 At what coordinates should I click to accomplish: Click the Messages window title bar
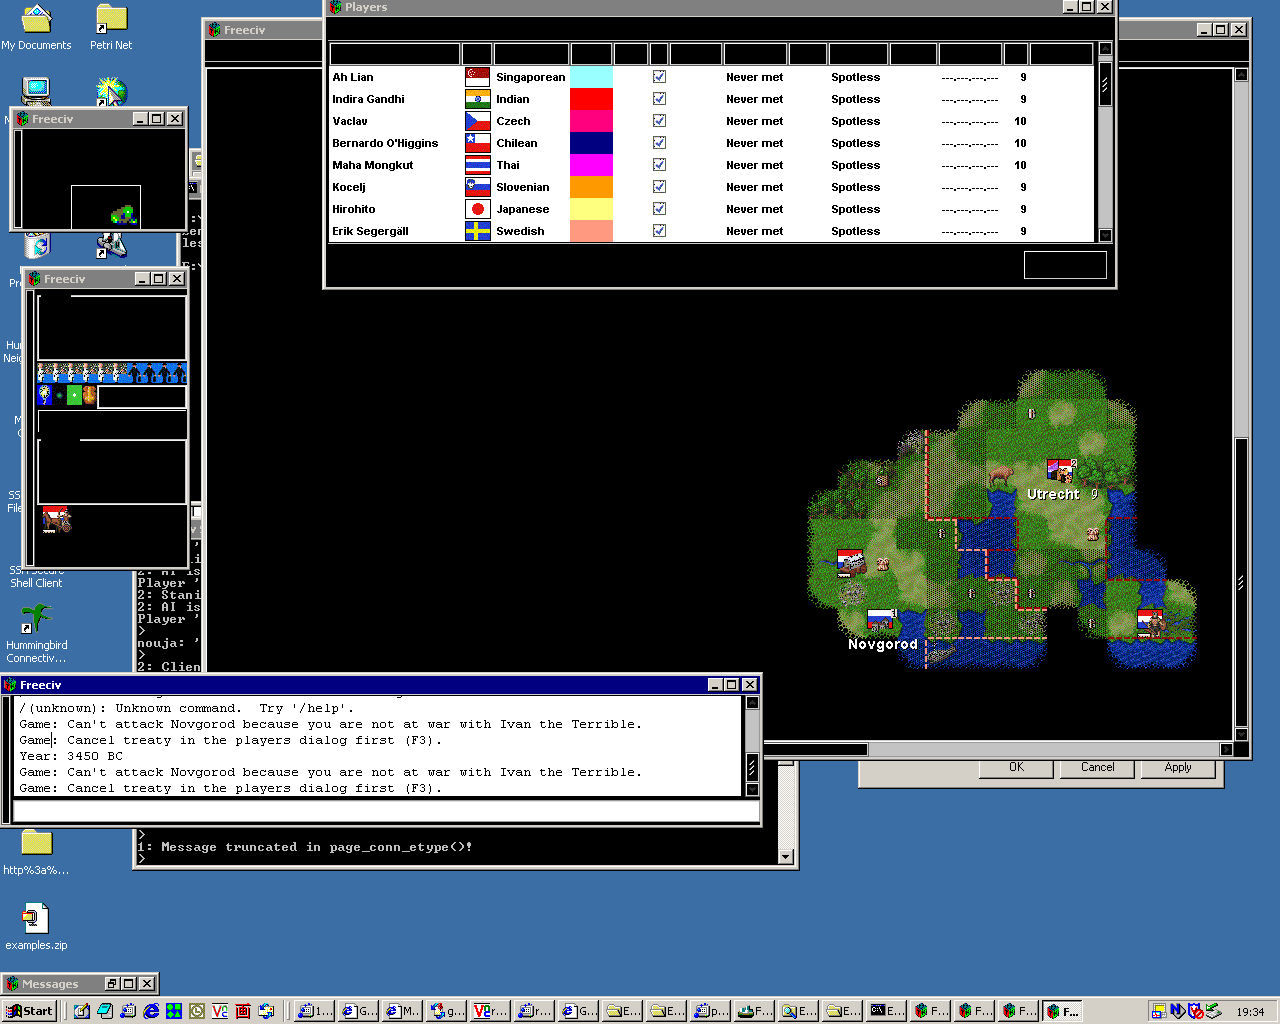80,984
